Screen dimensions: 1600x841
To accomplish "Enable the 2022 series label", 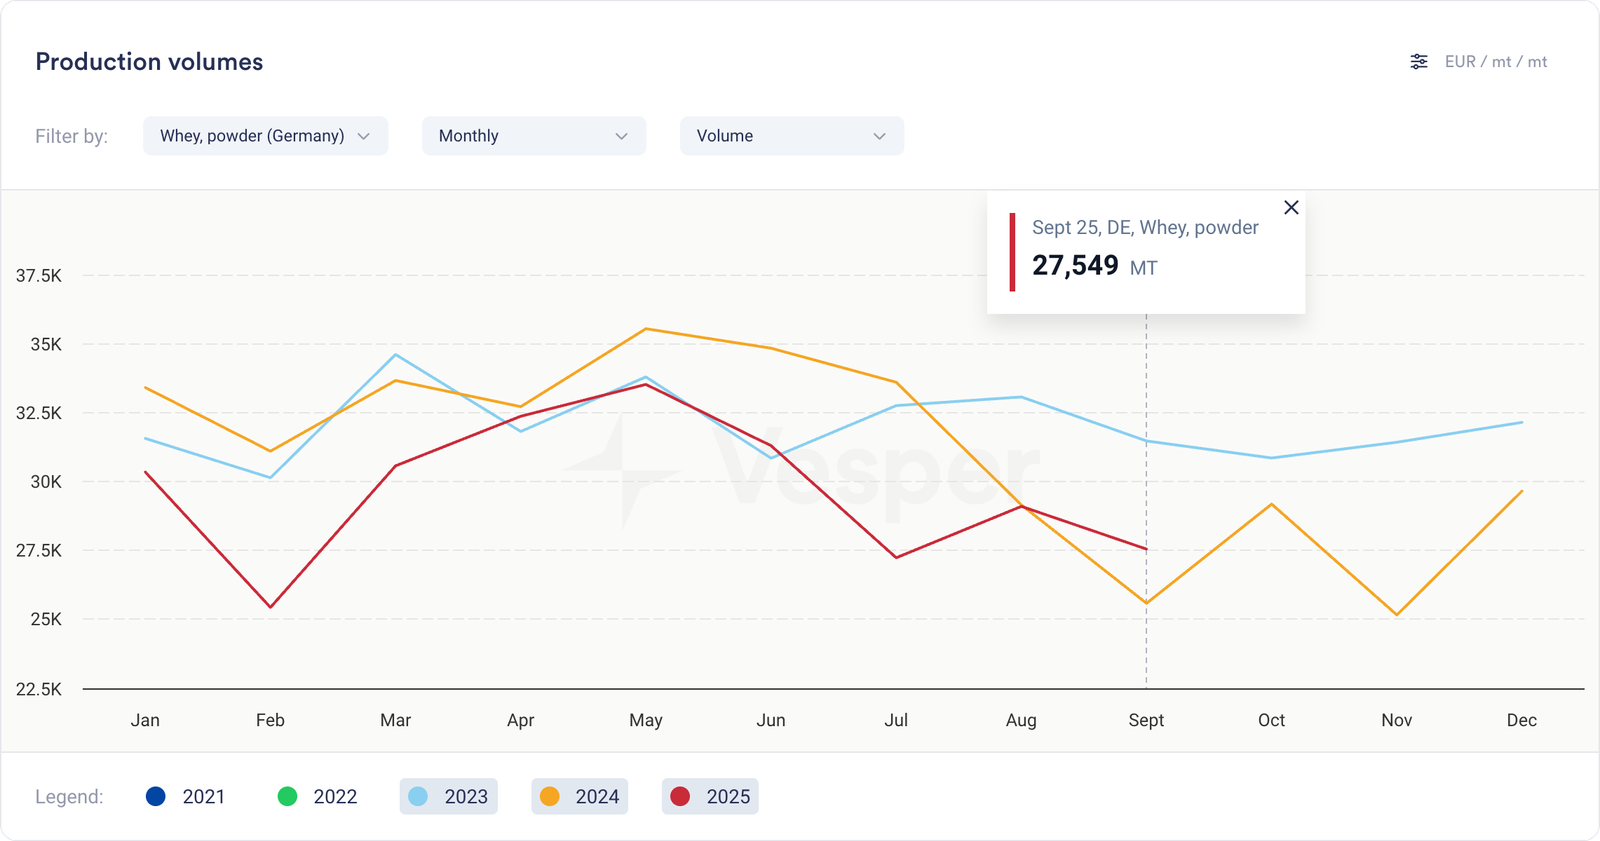I will click(x=335, y=796).
